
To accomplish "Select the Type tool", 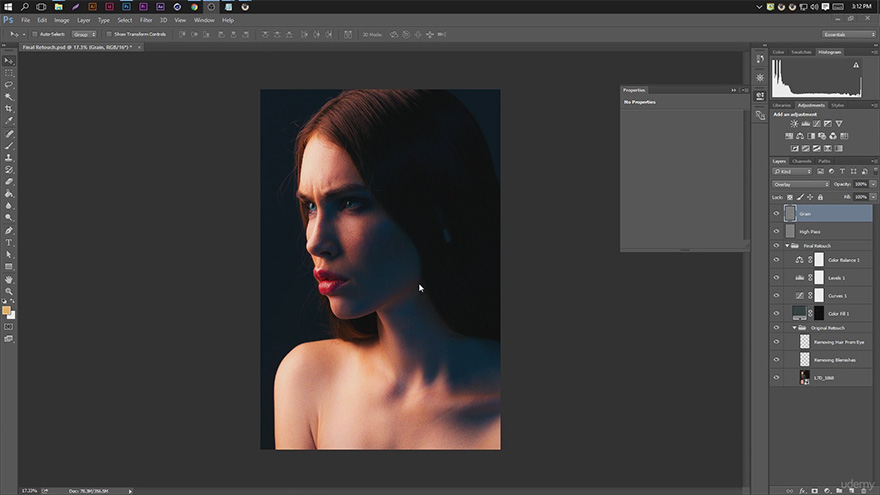I will pyautogui.click(x=8, y=242).
